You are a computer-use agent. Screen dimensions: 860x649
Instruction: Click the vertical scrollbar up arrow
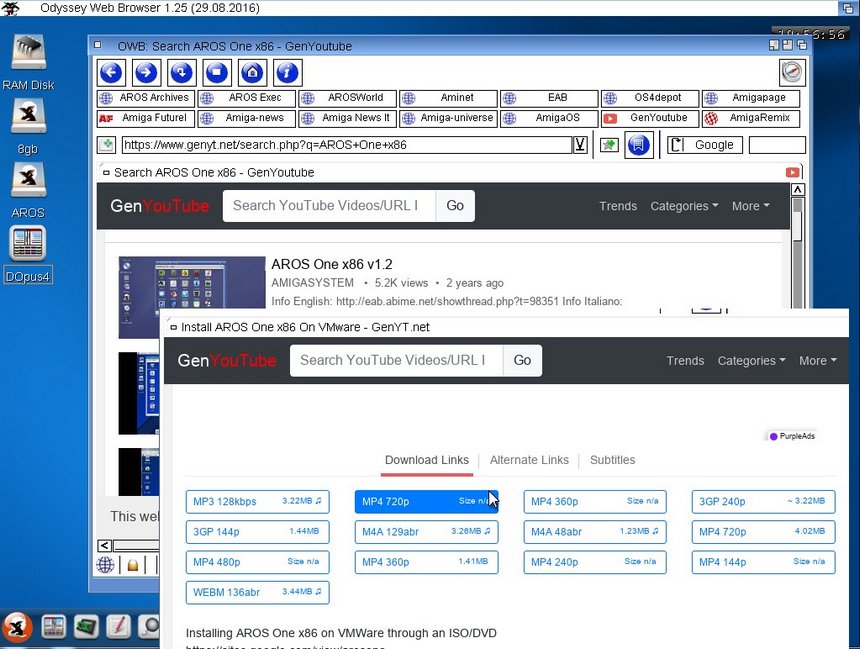tap(797, 189)
